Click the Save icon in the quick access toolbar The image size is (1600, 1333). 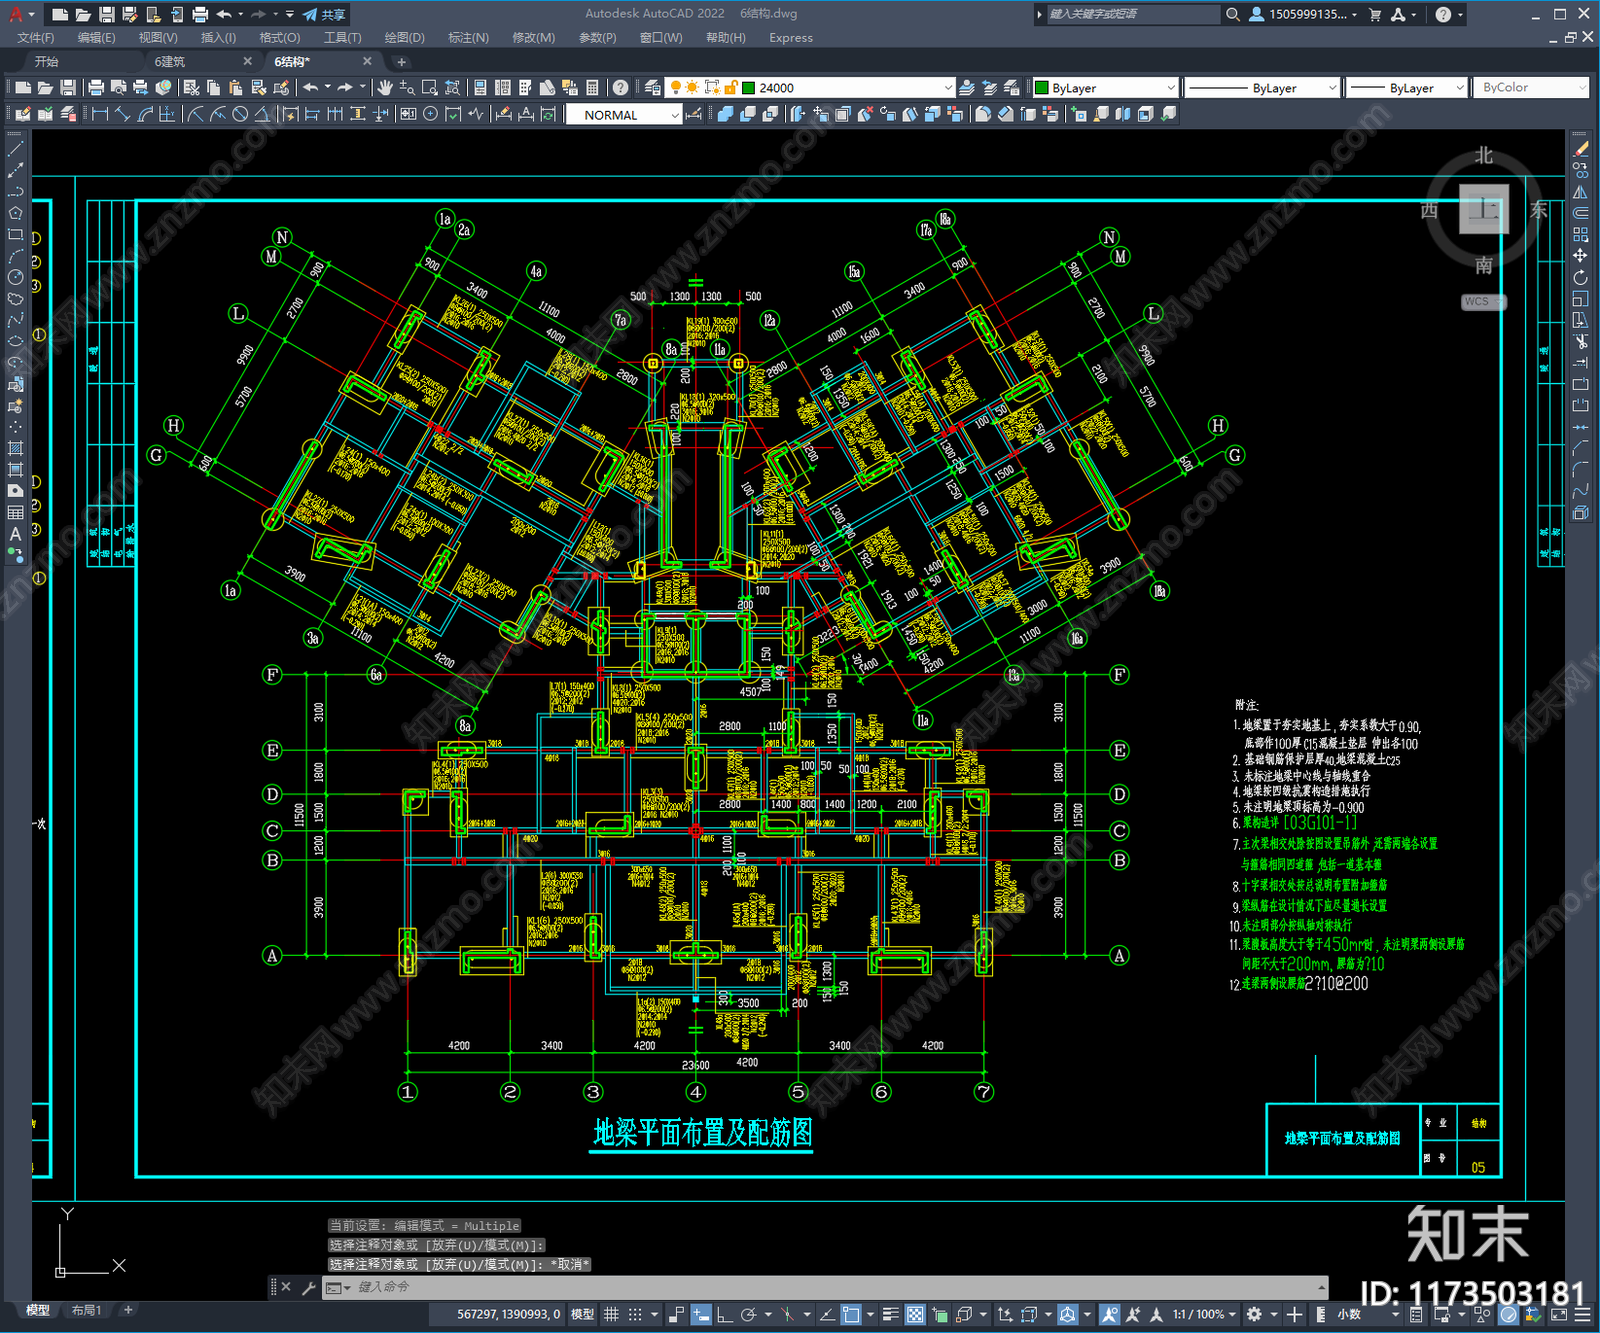[106, 14]
